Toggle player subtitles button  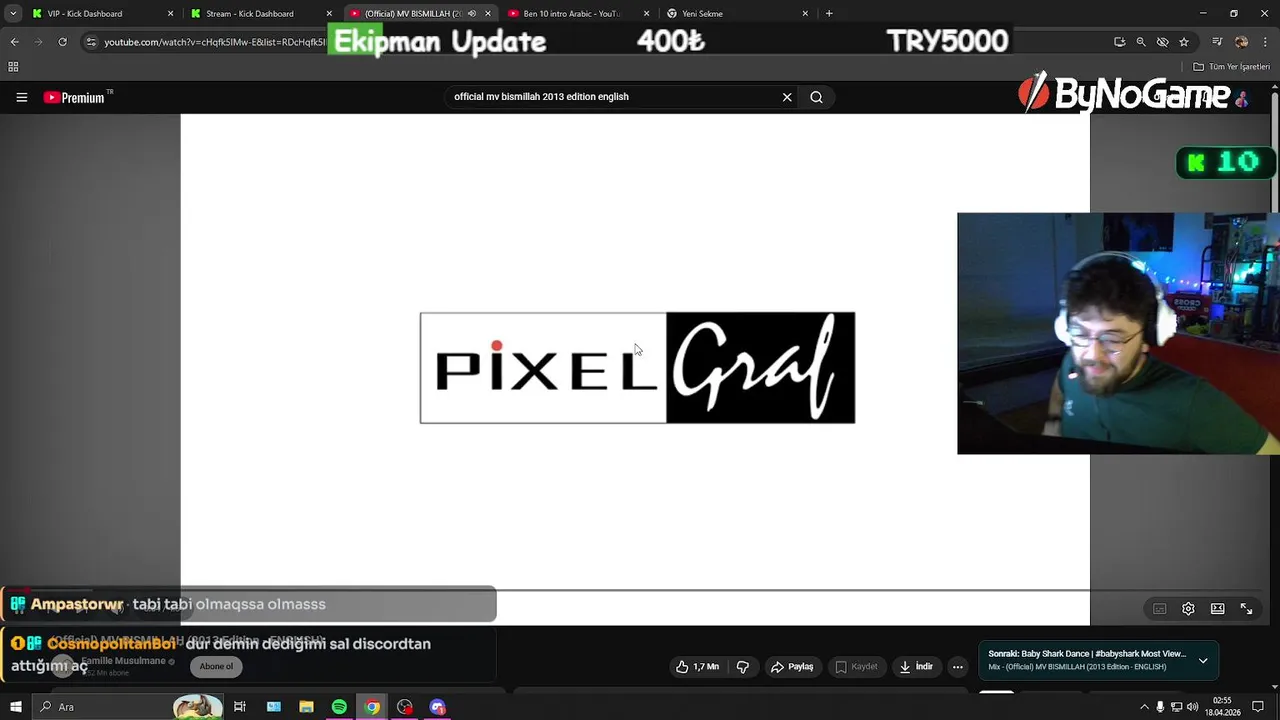1159,609
